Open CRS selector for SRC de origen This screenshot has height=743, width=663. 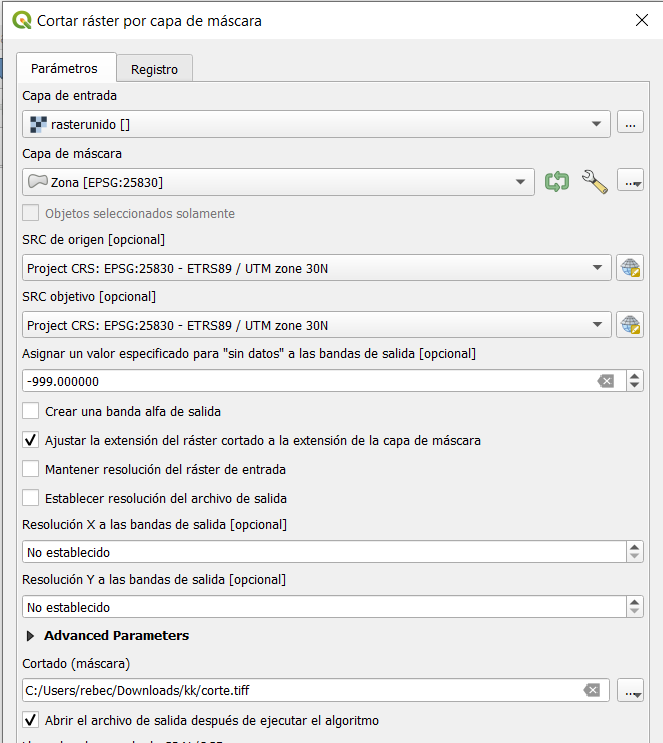click(630, 267)
